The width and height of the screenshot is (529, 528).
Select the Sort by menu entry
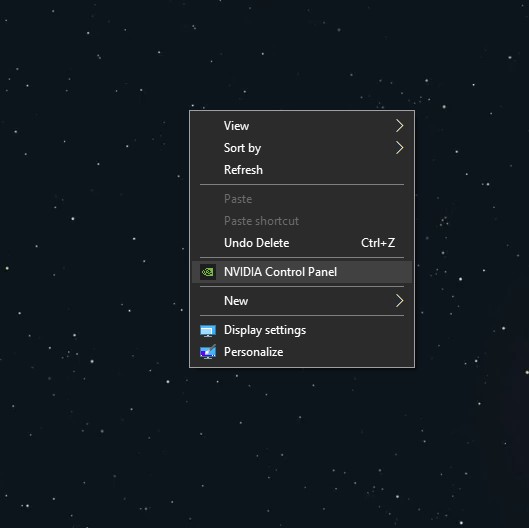302,148
